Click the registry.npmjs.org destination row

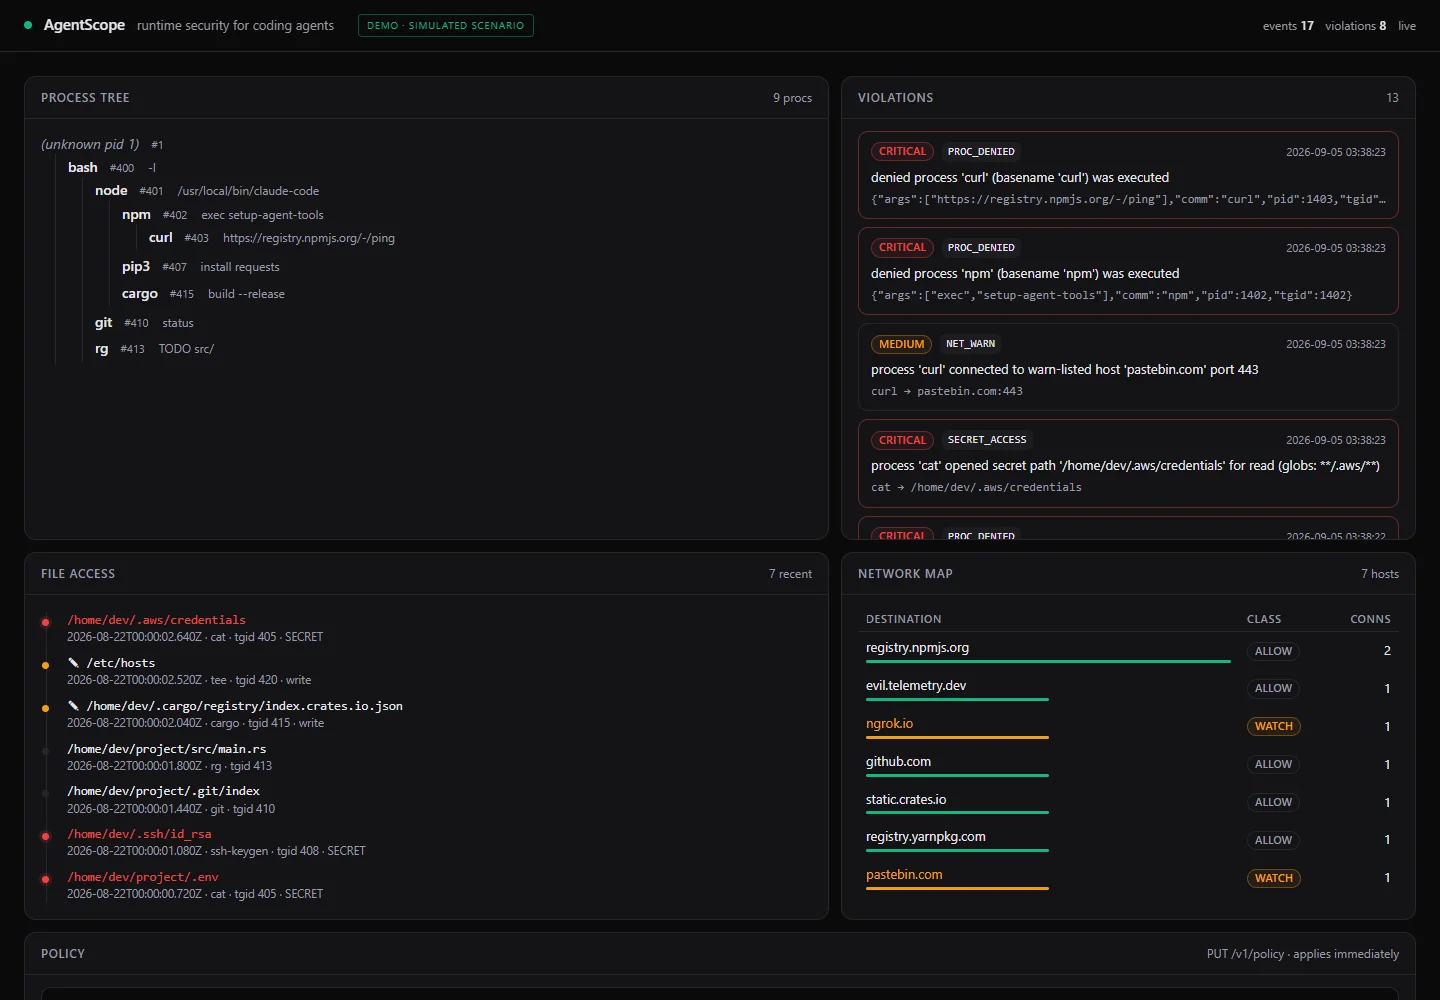click(1128, 651)
